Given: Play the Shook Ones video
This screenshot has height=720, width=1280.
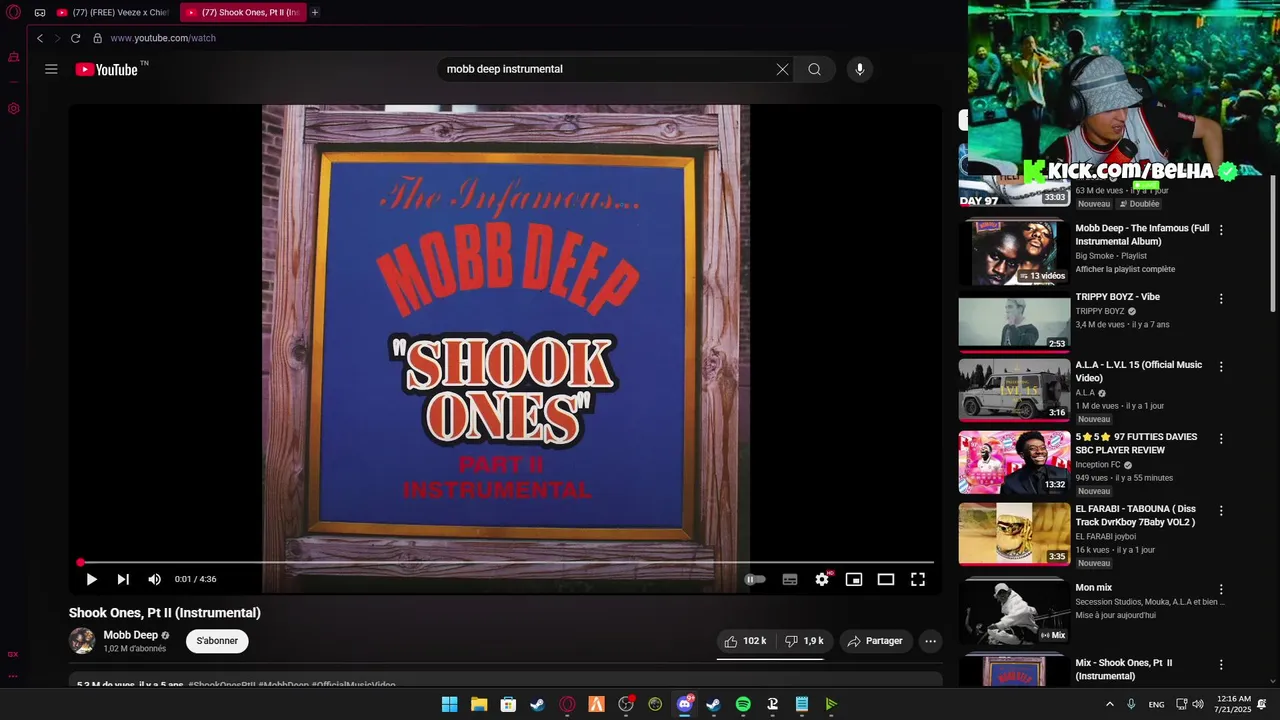Looking at the screenshot, I should pyautogui.click(x=91, y=579).
